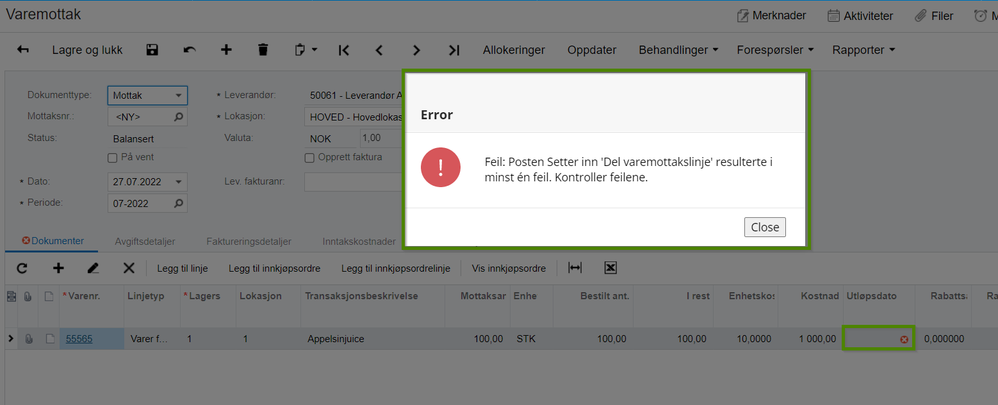Click the Valuta NOK field

click(x=331, y=138)
